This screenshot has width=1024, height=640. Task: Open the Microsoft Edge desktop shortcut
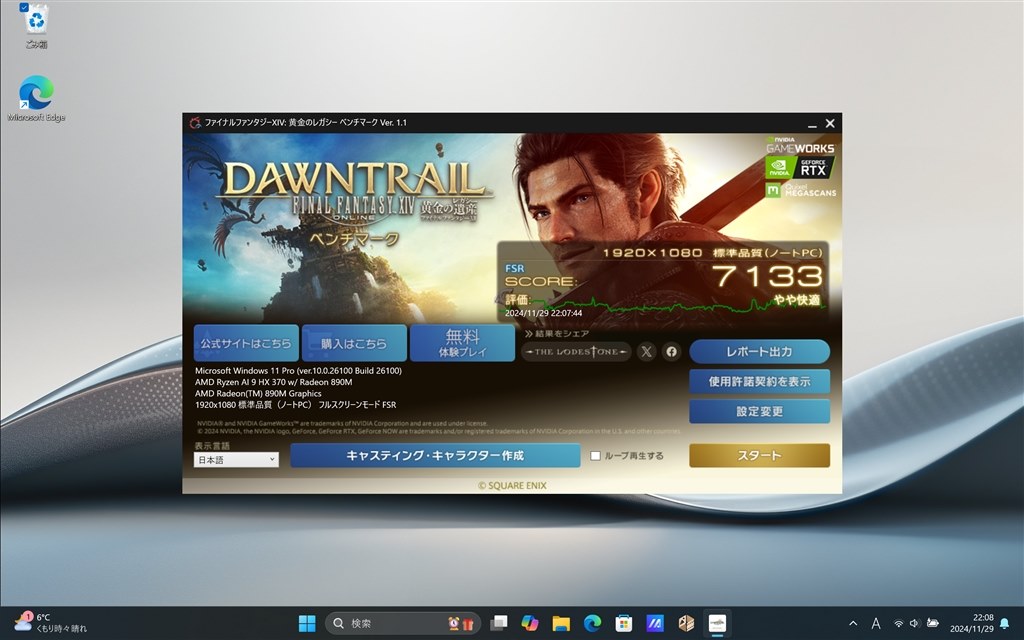37,98
